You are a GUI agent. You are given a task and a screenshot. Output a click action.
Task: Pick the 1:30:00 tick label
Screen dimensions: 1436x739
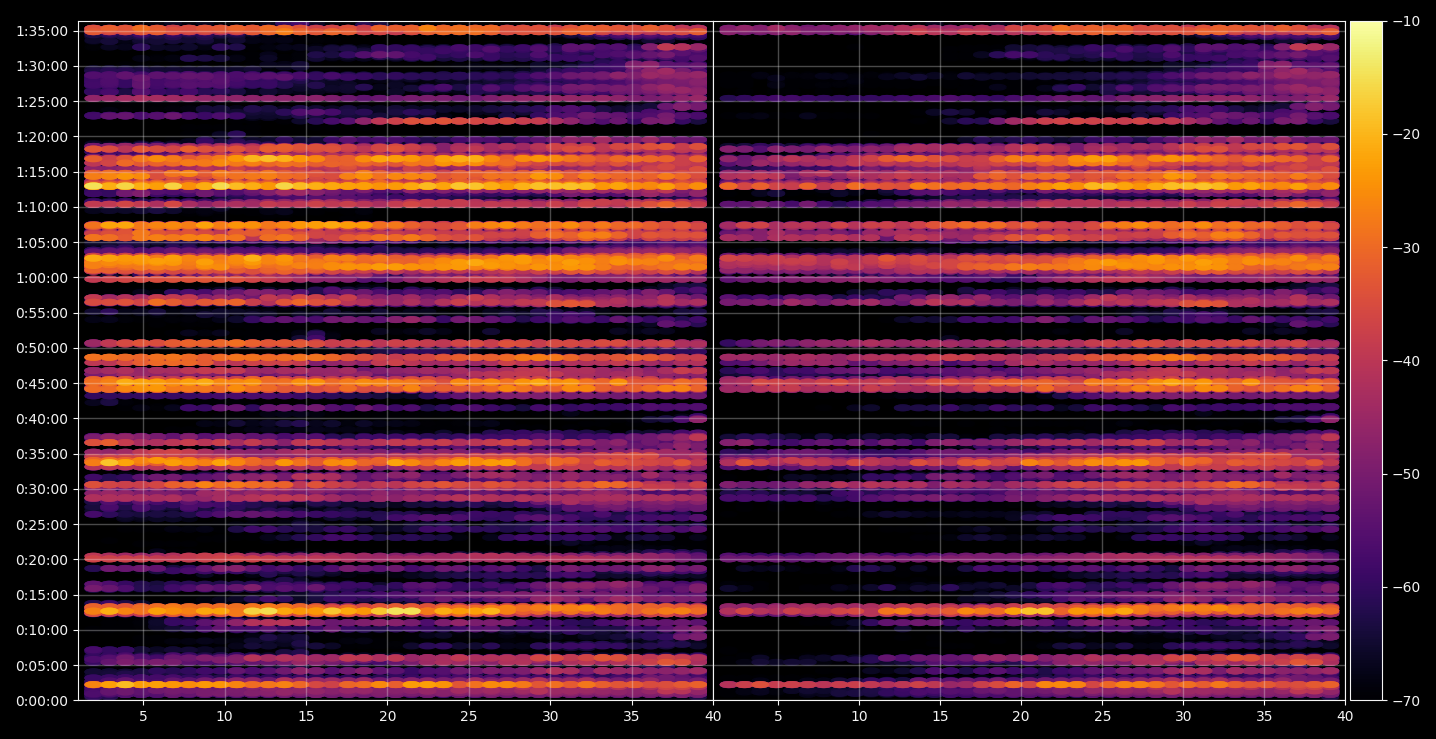[42, 66]
